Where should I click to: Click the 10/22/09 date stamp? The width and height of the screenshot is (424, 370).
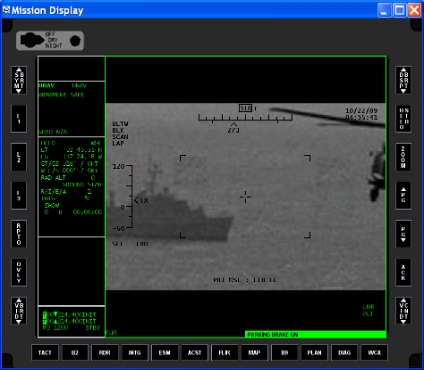pos(362,111)
